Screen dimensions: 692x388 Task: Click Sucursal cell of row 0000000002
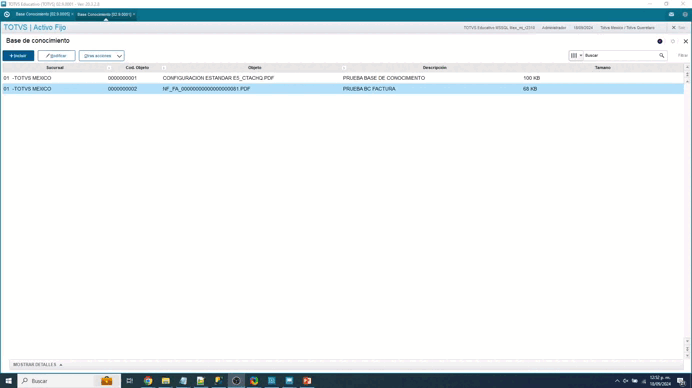click(27, 89)
